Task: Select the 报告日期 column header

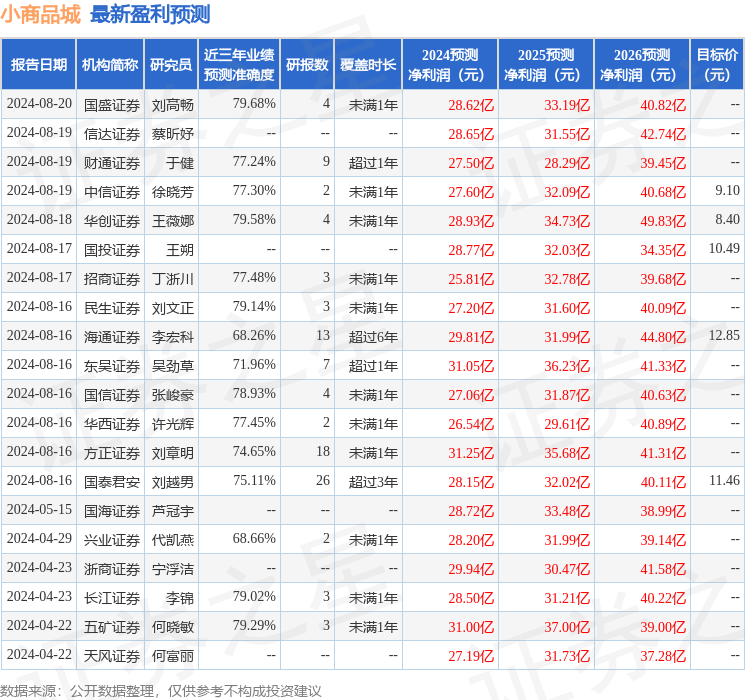Action: tap(38, 65)
